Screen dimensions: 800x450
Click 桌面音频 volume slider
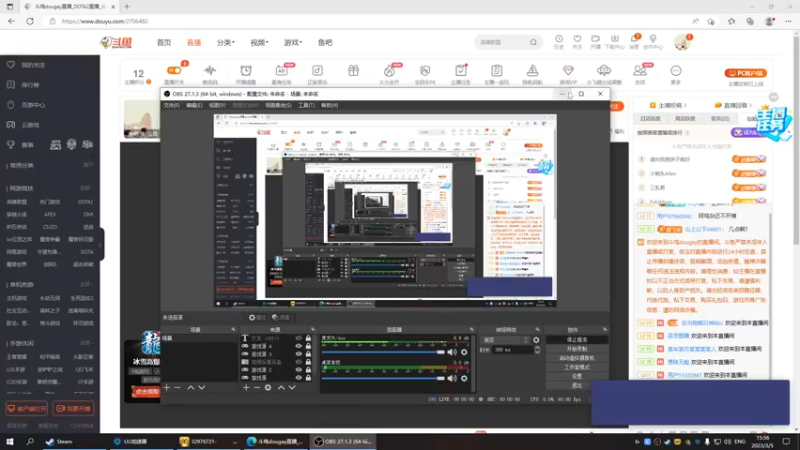point(383,378)
